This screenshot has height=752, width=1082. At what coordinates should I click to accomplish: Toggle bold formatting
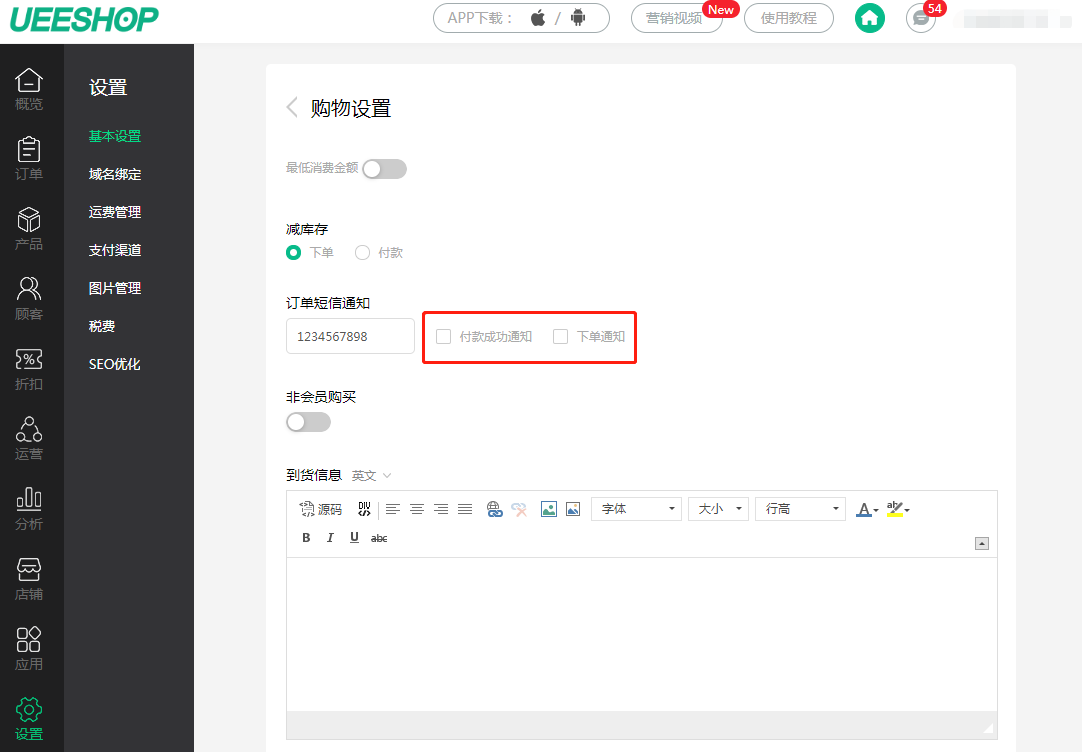click(306, 538)
